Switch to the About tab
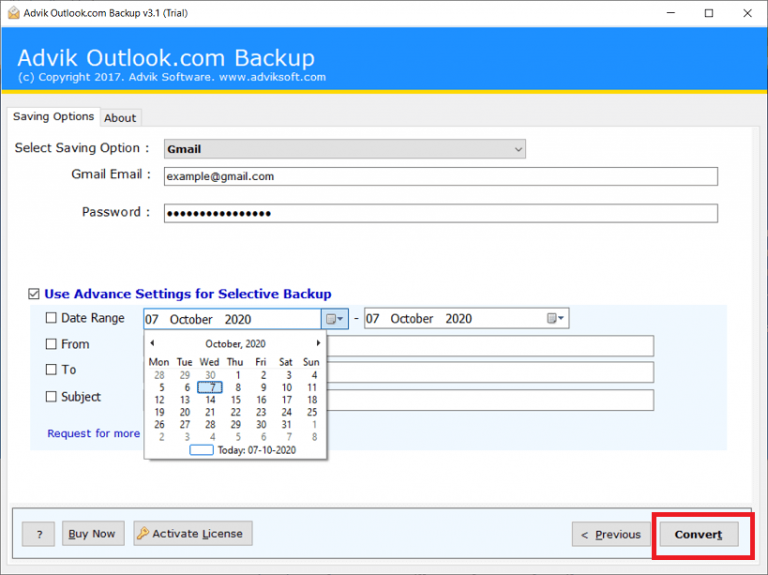 120,118
